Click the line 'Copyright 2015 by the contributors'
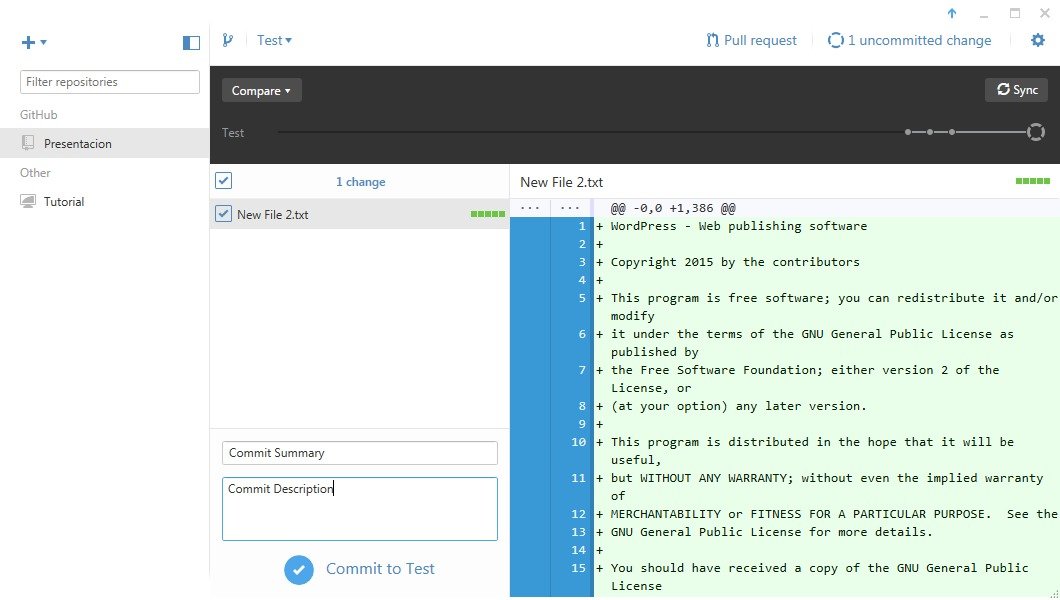The height and width of the screenshot is (600, 1060). (x=735, y=262)
